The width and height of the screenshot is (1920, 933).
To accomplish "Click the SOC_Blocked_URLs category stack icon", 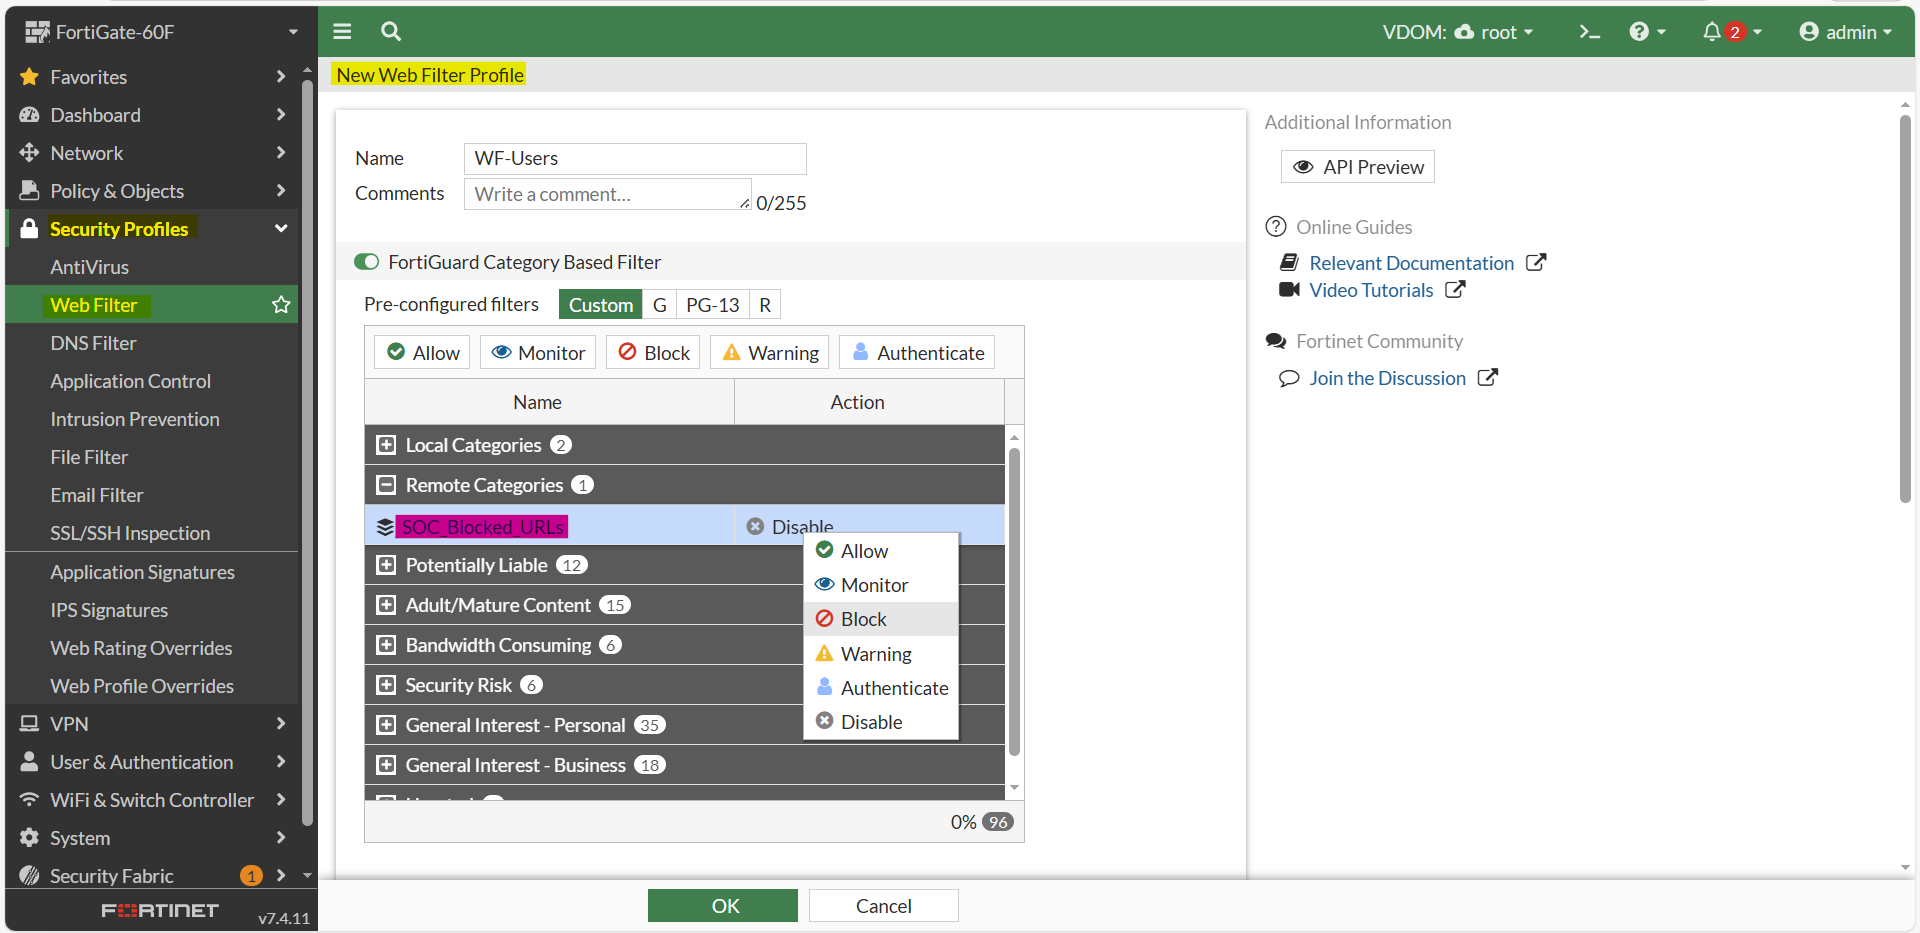I will point(385,527).
